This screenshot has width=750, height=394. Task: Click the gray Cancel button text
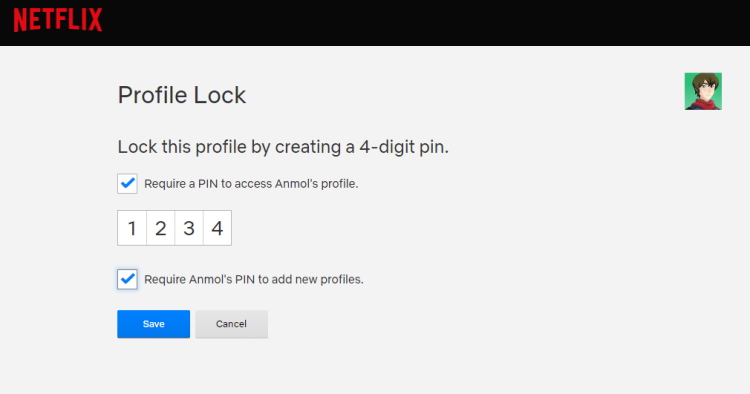pyautogui.click(x=232, y=324)
